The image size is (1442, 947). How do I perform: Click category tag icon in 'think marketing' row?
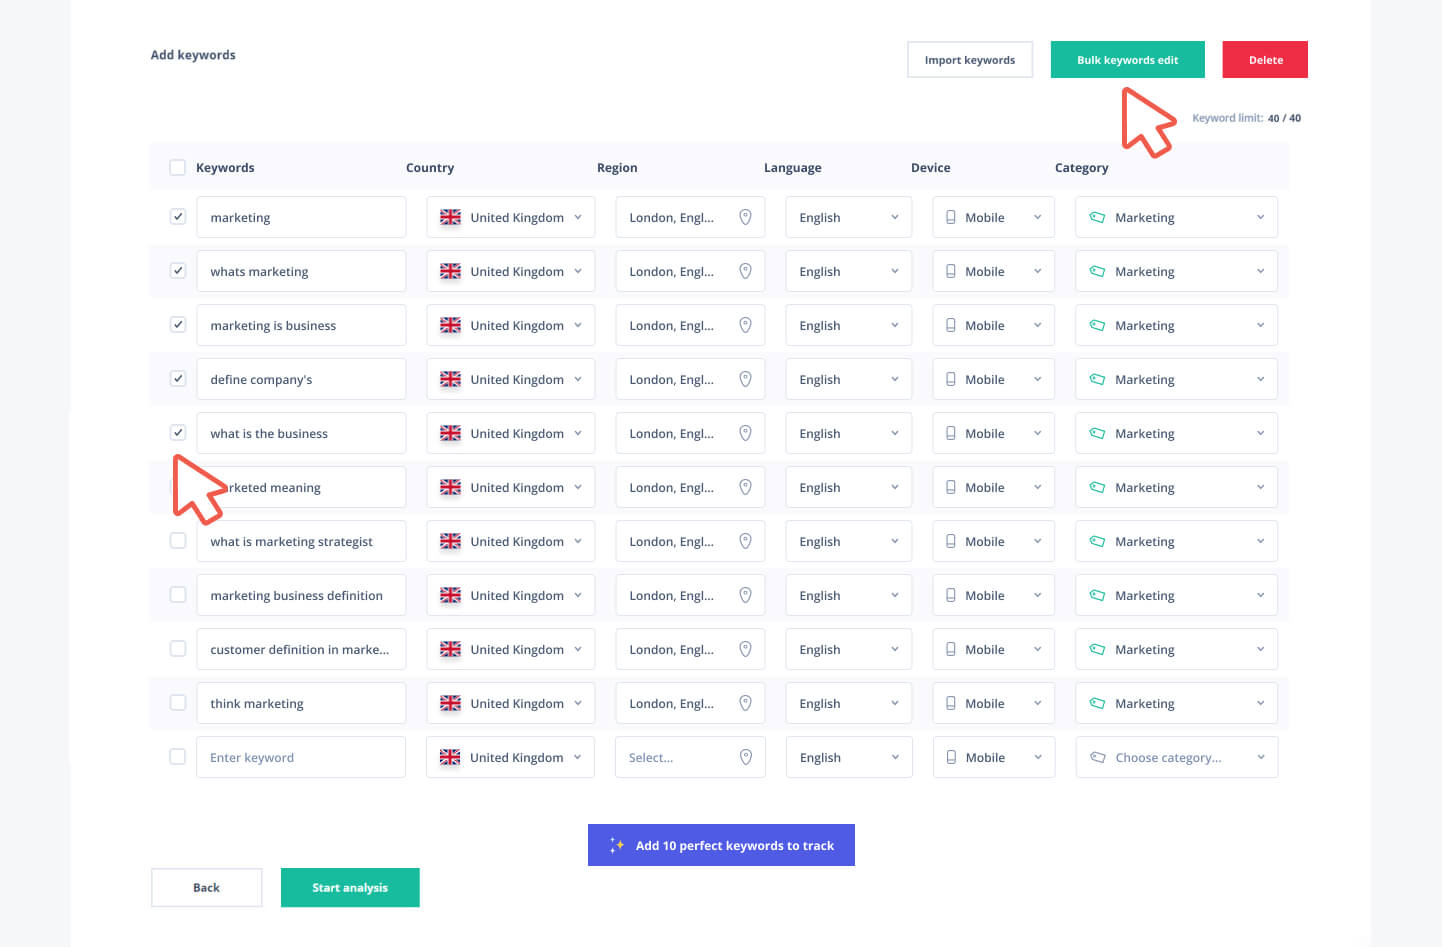point(1097,703)
